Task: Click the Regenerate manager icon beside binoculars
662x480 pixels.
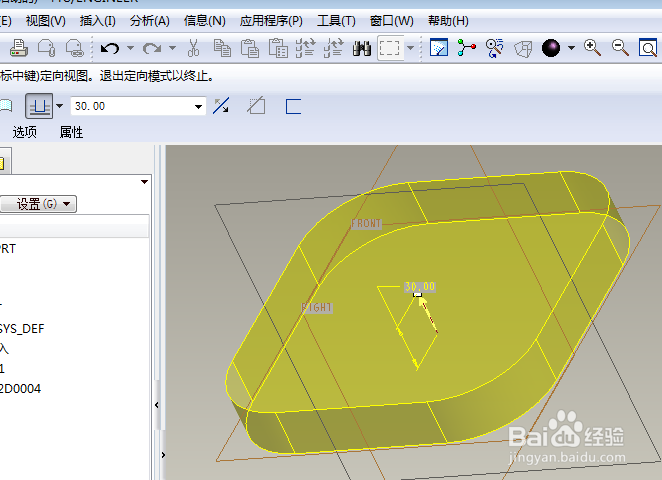Action: pyautogui.click(x=334, y=48)
